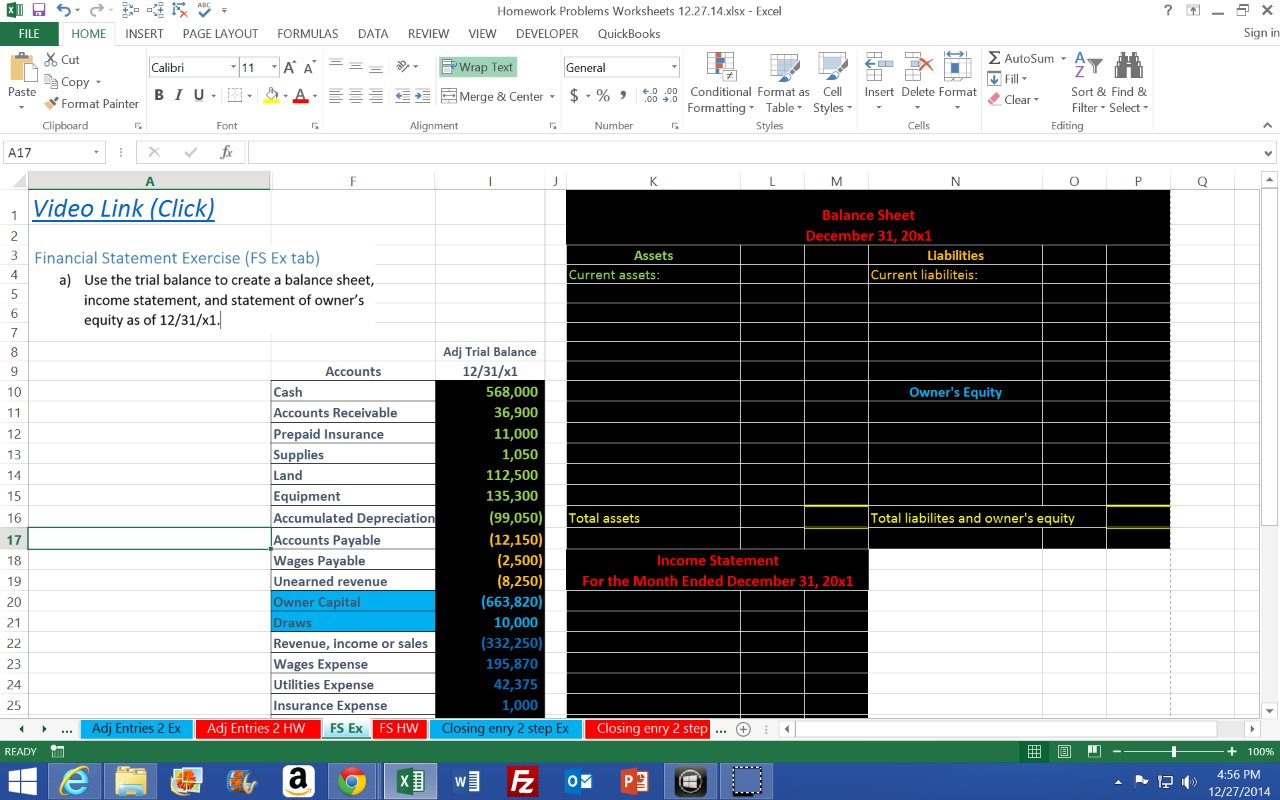Viewport: 1280px width, 800px height.
Task: Increase decimal places
Action: point(649,96)
